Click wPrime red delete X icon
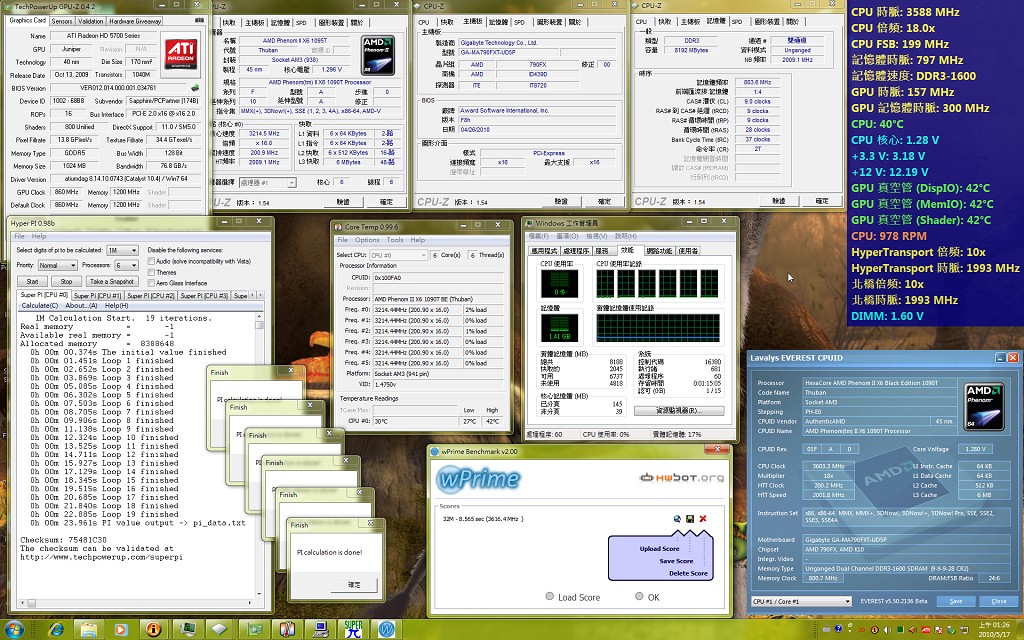 pyautogui.click(x=703, y=519)
